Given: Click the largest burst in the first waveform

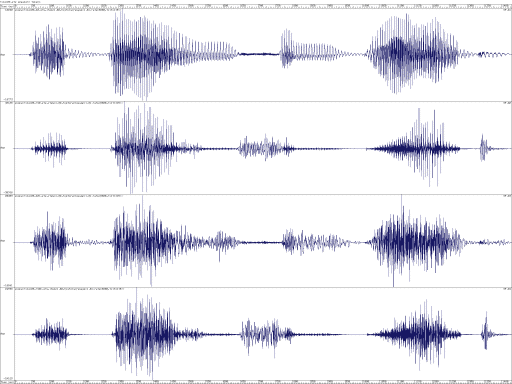Looking at the screenshot, I should tap(173, 54).
